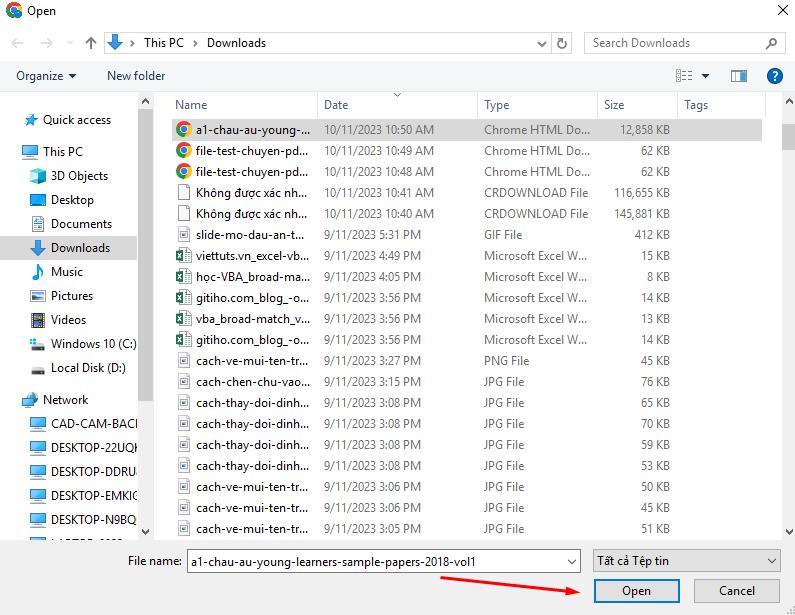Click Downloads in address breadcrumb

(236, 43)
